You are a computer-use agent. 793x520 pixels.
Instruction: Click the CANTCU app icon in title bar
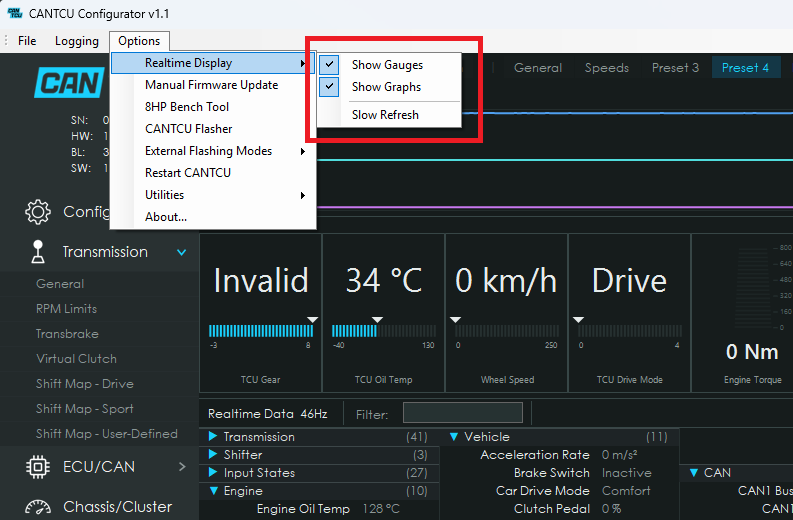(x=15, y=13)
